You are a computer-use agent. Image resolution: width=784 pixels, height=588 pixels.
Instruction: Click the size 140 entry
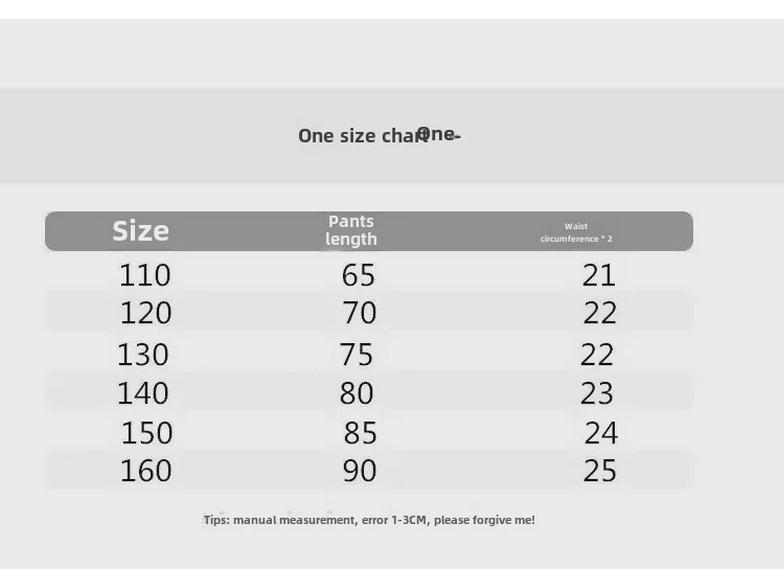143,393
